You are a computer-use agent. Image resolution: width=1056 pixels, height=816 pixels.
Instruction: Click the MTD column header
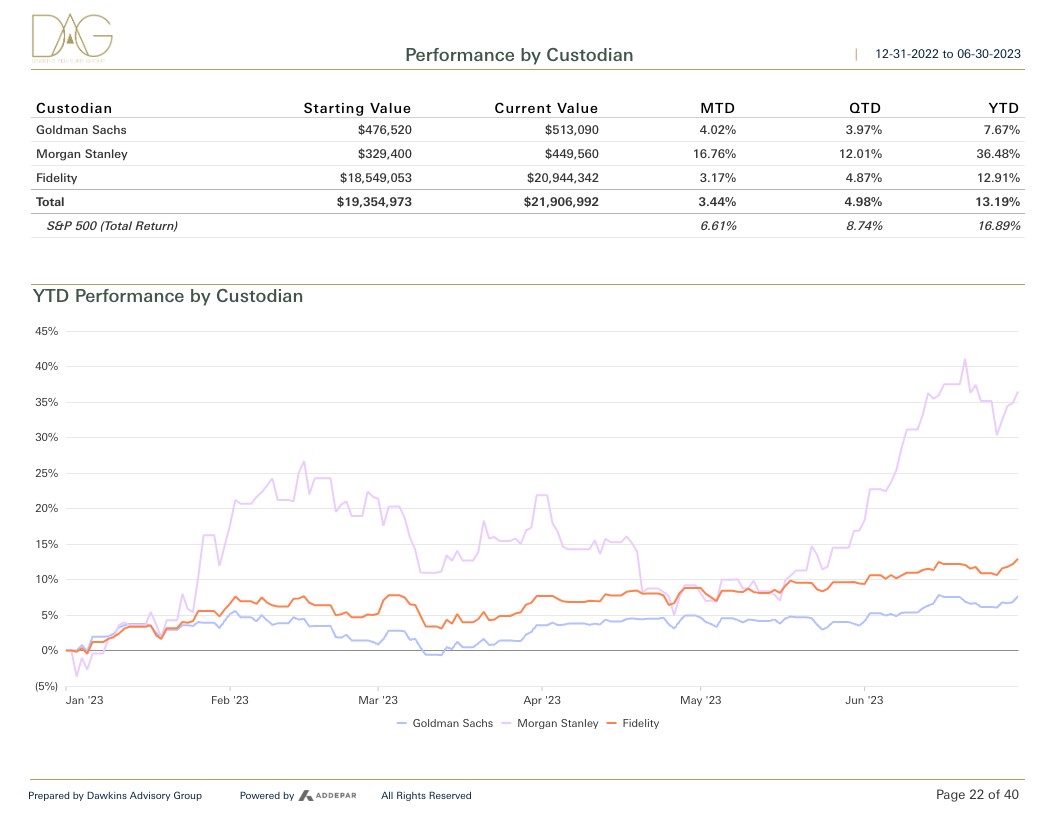(x=718, y=108)
